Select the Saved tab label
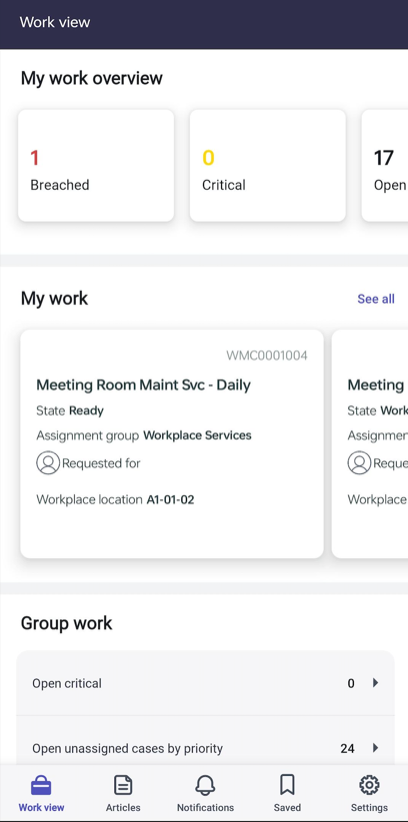The height and width of the screenshot is (822, 408). point(287,807)
